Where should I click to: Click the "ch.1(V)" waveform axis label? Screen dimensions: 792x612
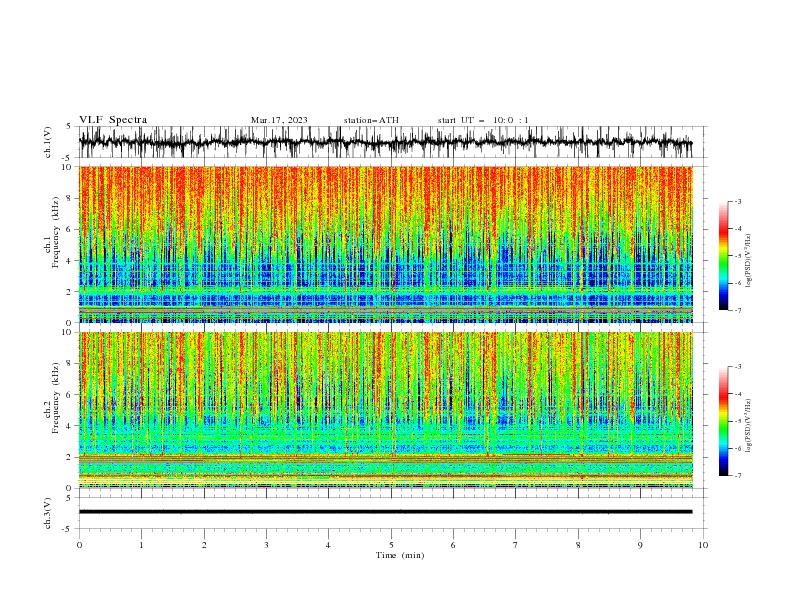[48, 142]
